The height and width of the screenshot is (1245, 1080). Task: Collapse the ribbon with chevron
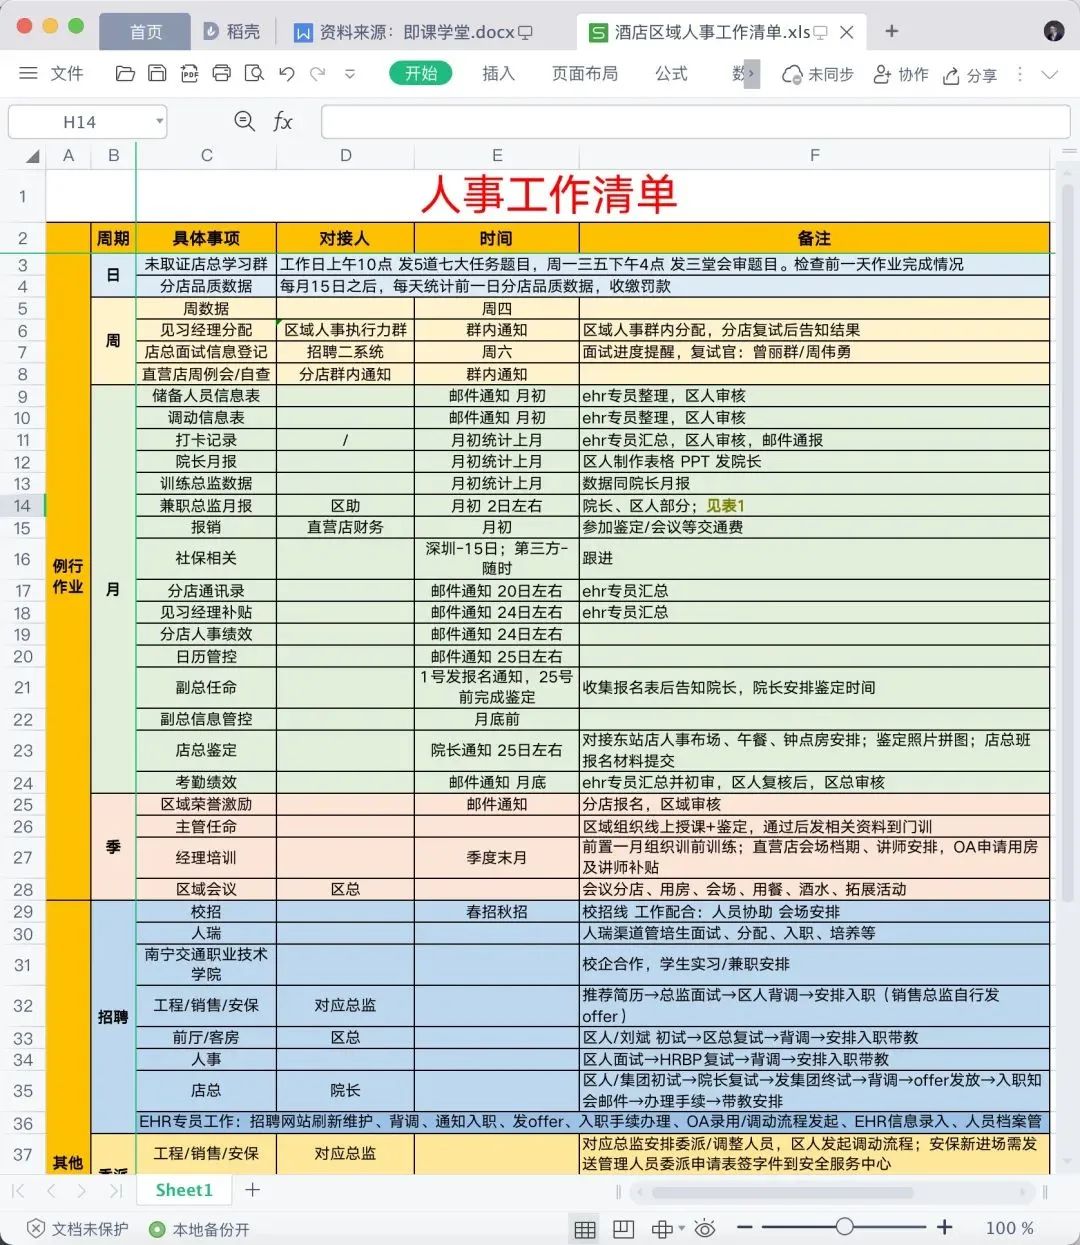[1049, 74]
